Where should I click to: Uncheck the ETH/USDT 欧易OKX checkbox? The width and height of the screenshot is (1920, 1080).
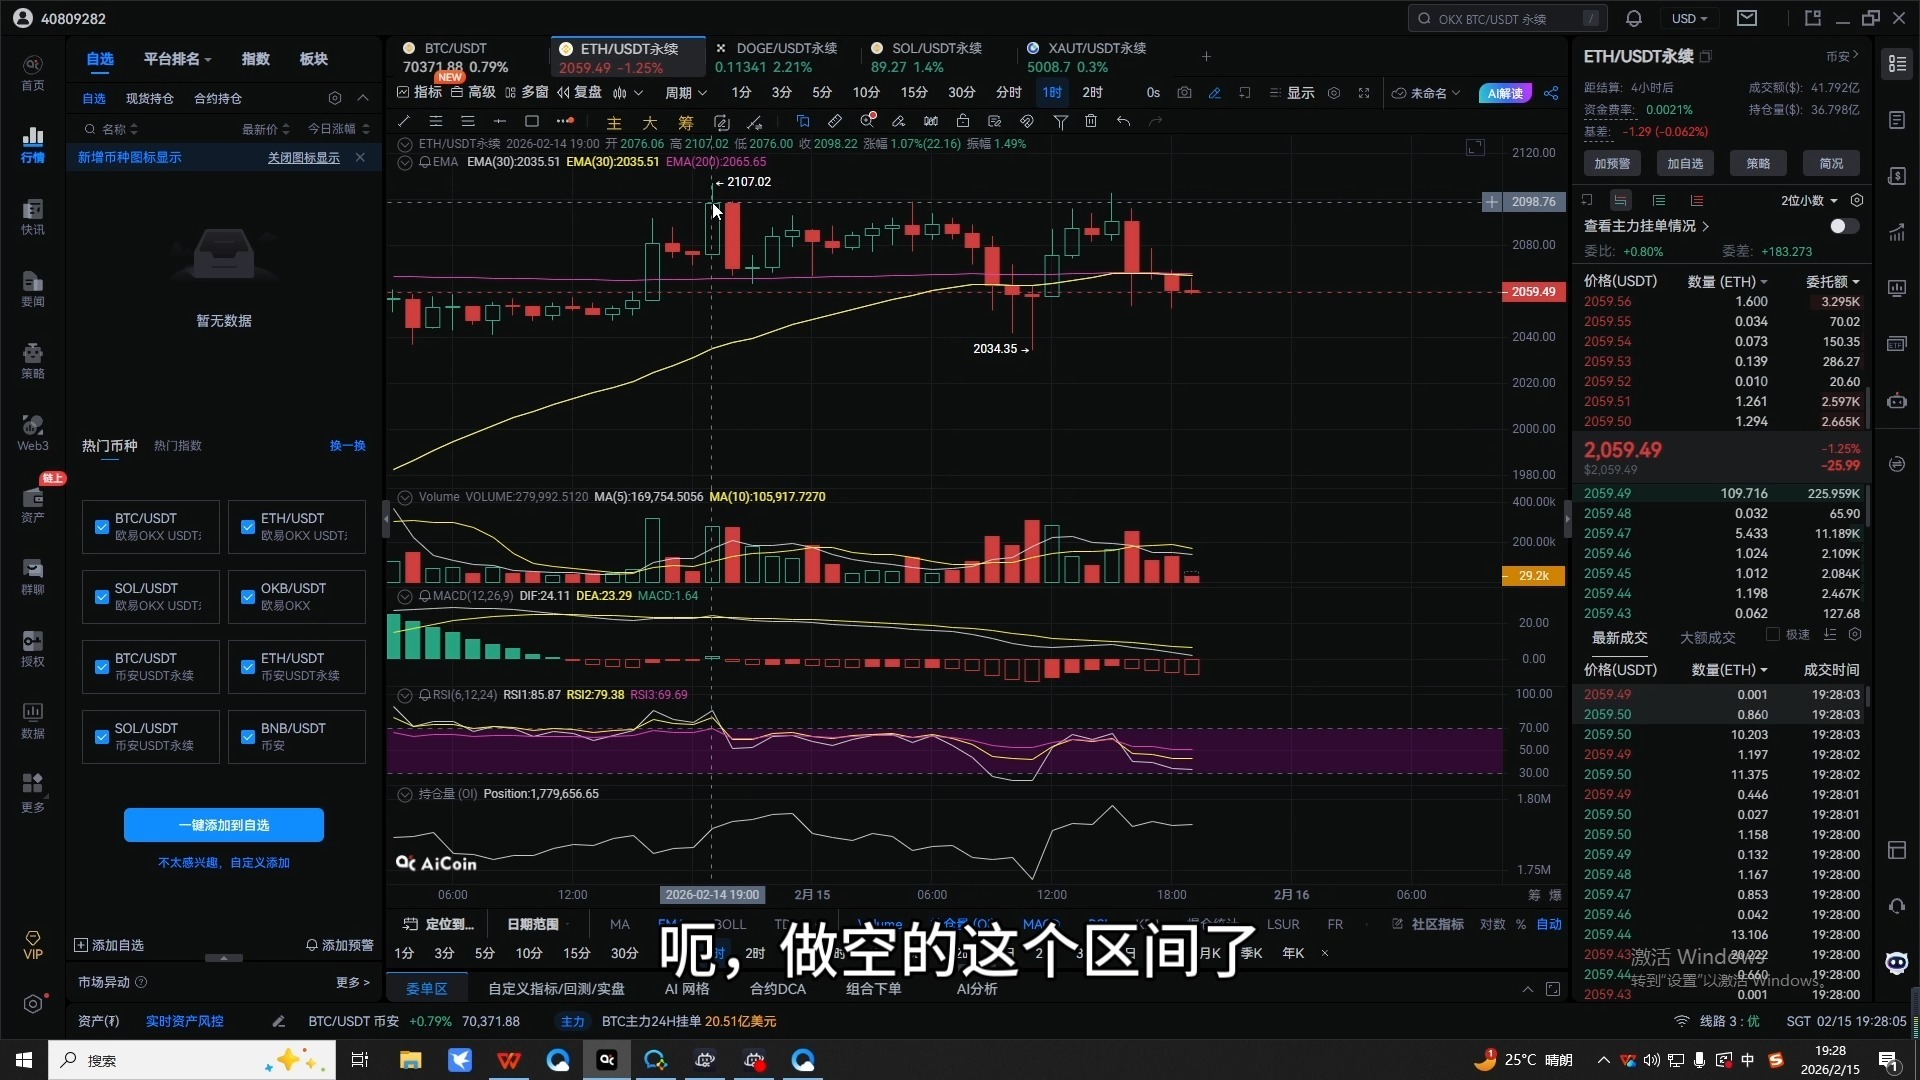tap(247, 527)
